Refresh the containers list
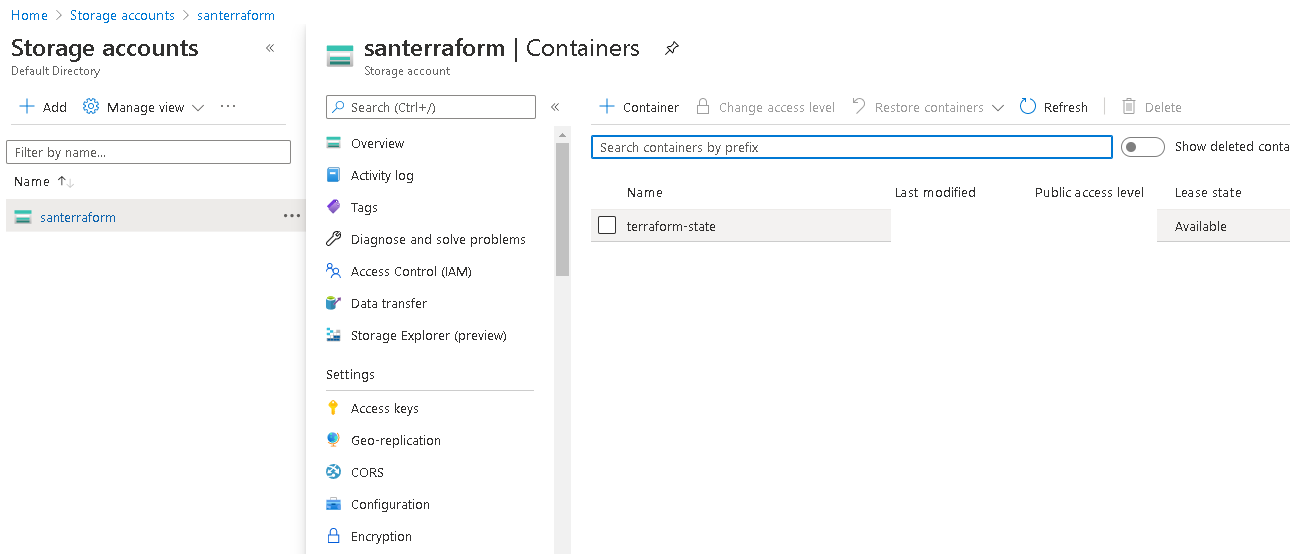 coord(1053,107)
